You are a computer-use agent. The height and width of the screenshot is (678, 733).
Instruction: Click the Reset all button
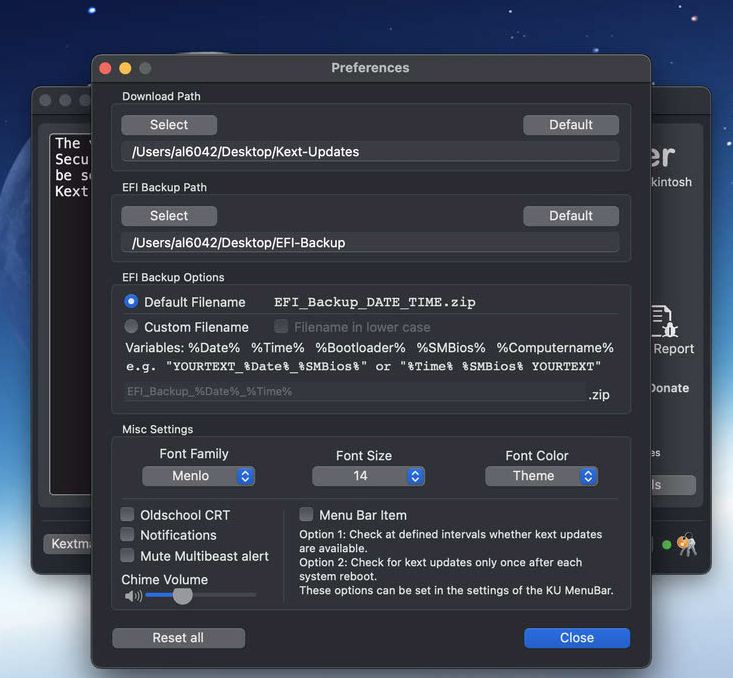point(178,638)
